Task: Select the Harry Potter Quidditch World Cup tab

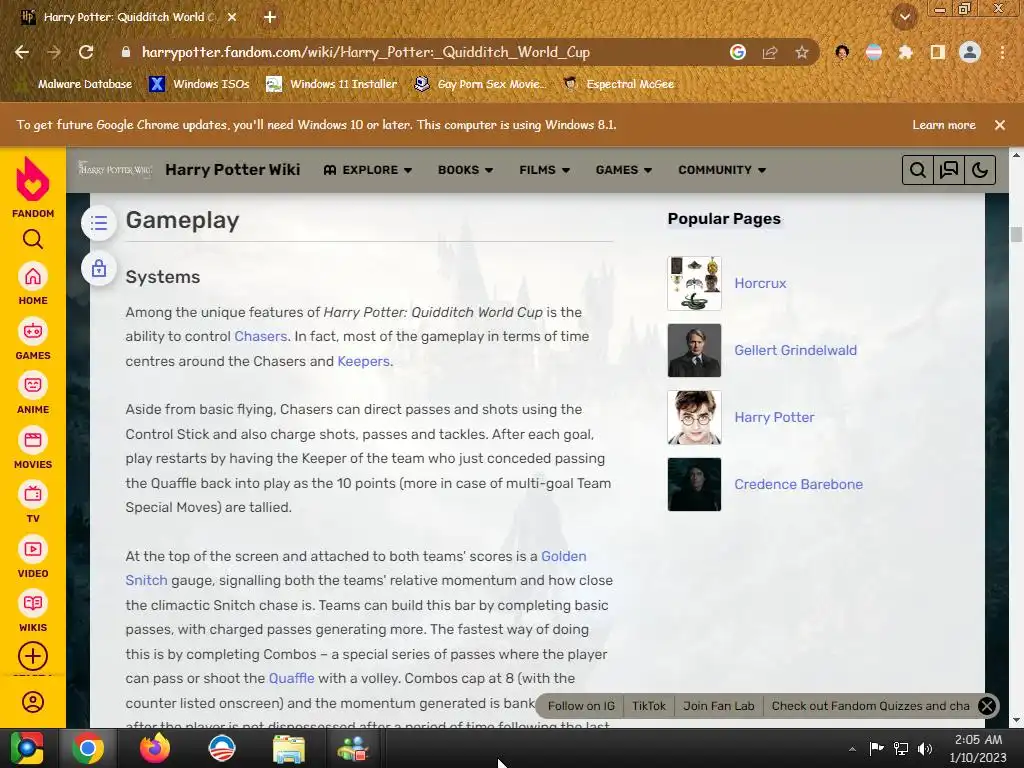Action: pos(129,18)
